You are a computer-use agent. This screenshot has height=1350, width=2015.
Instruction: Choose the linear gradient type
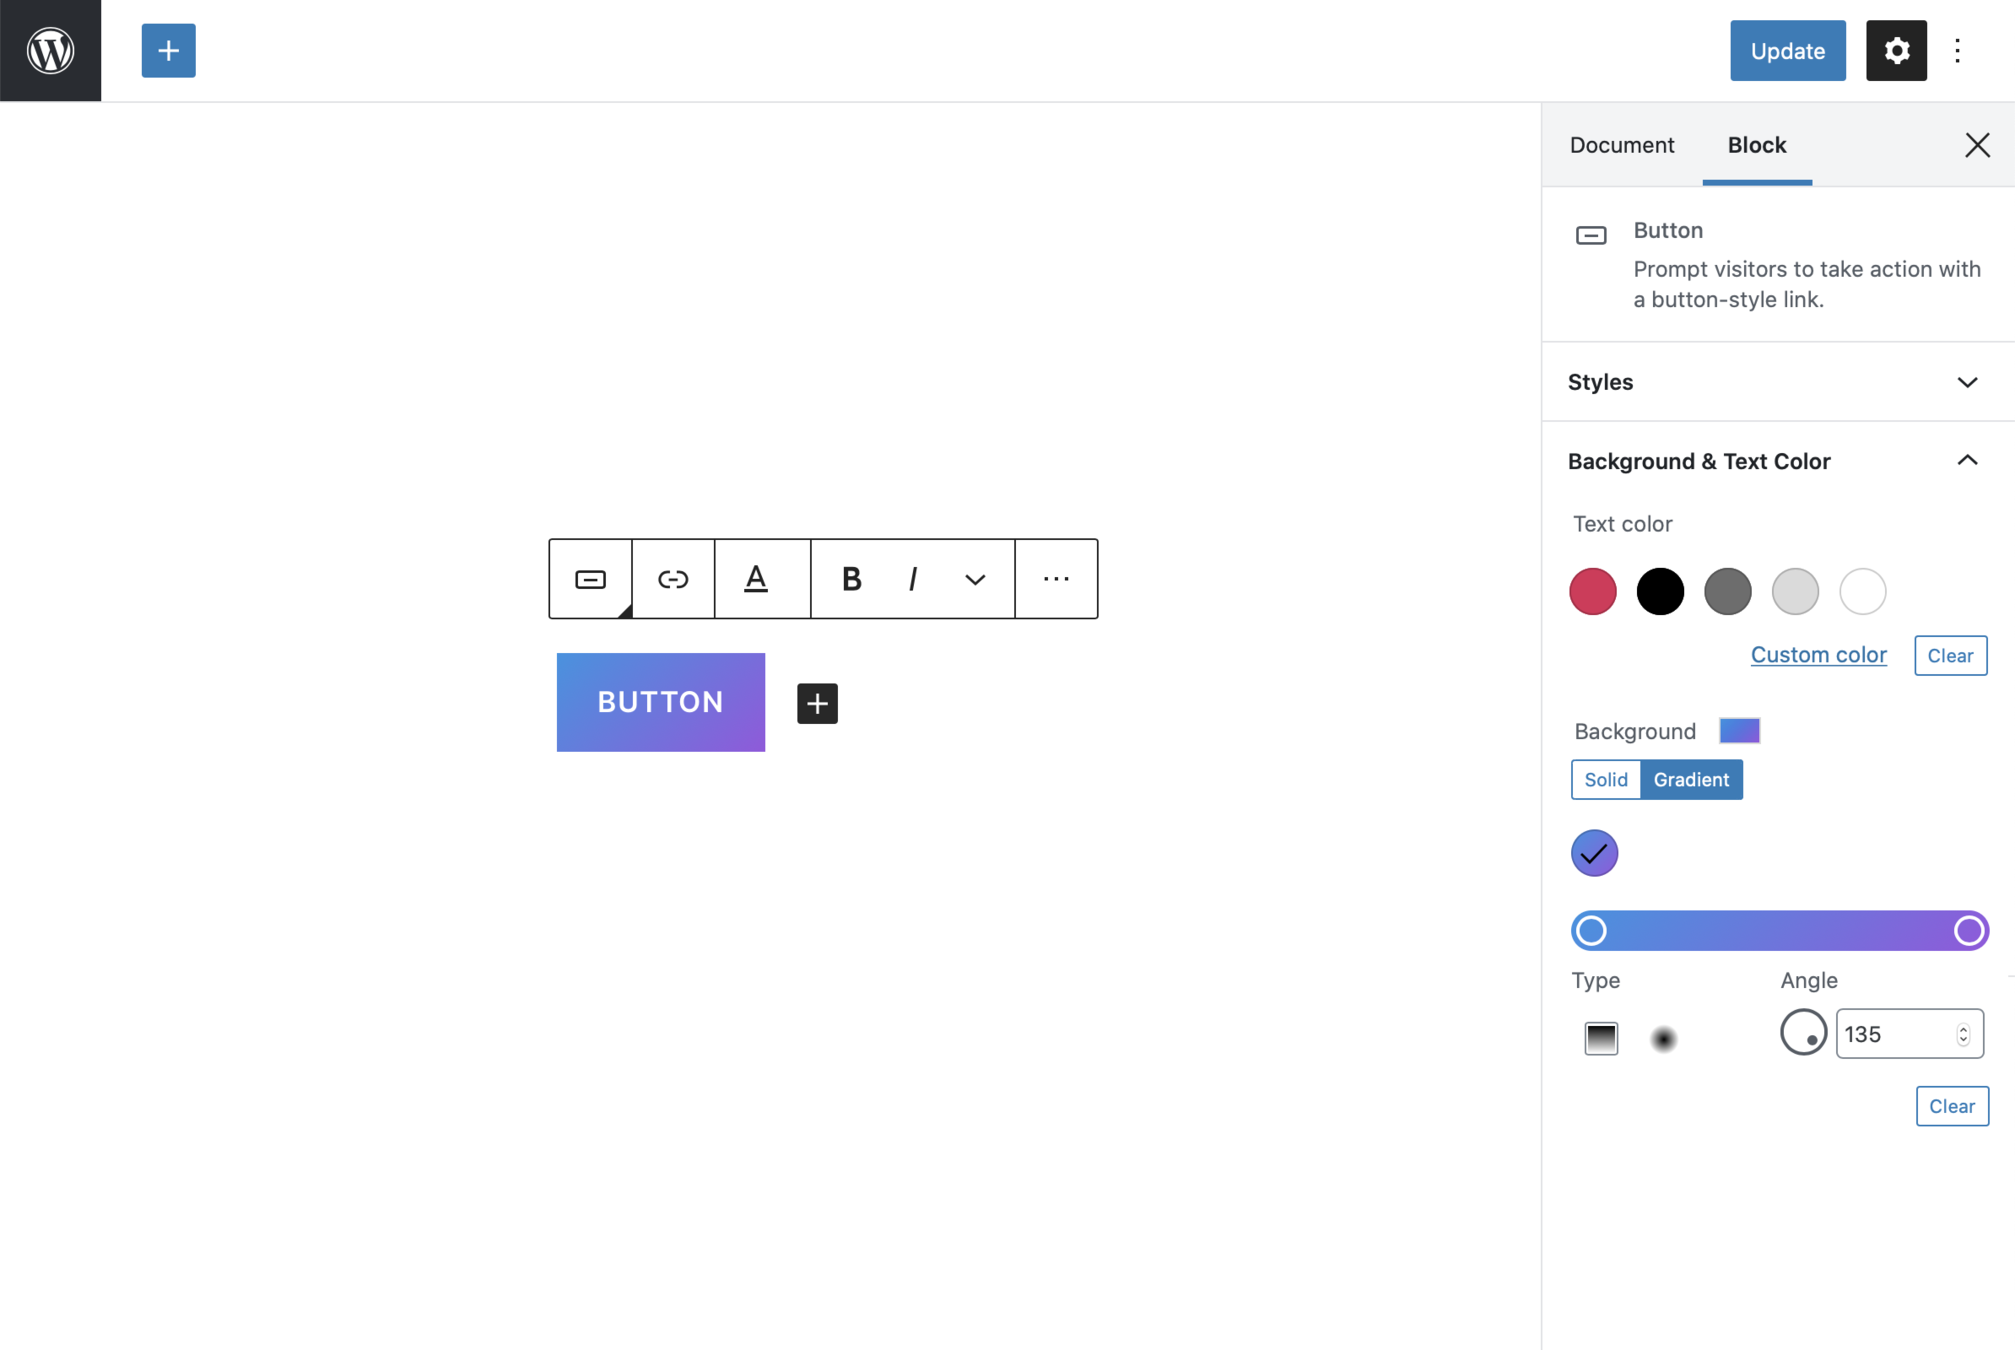pyautogui.click(x=1601, y=1038)
